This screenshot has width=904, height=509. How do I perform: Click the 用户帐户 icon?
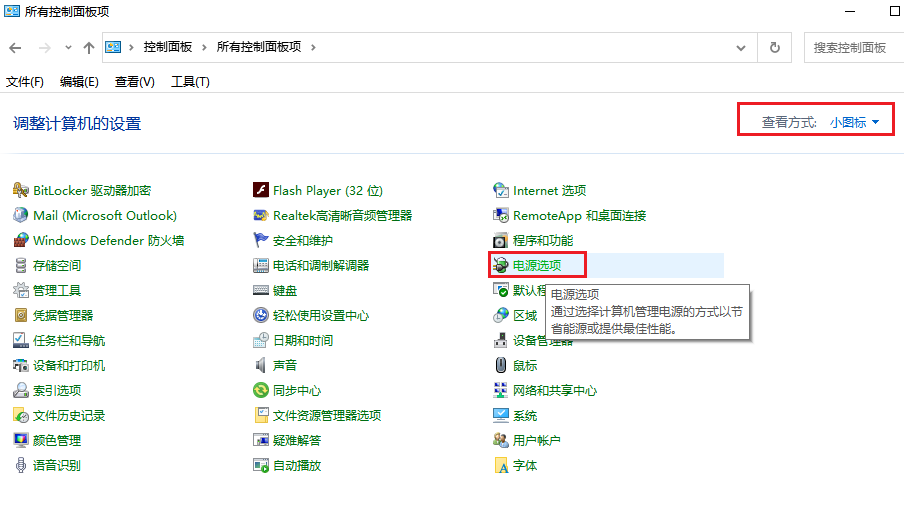[500, 440]
